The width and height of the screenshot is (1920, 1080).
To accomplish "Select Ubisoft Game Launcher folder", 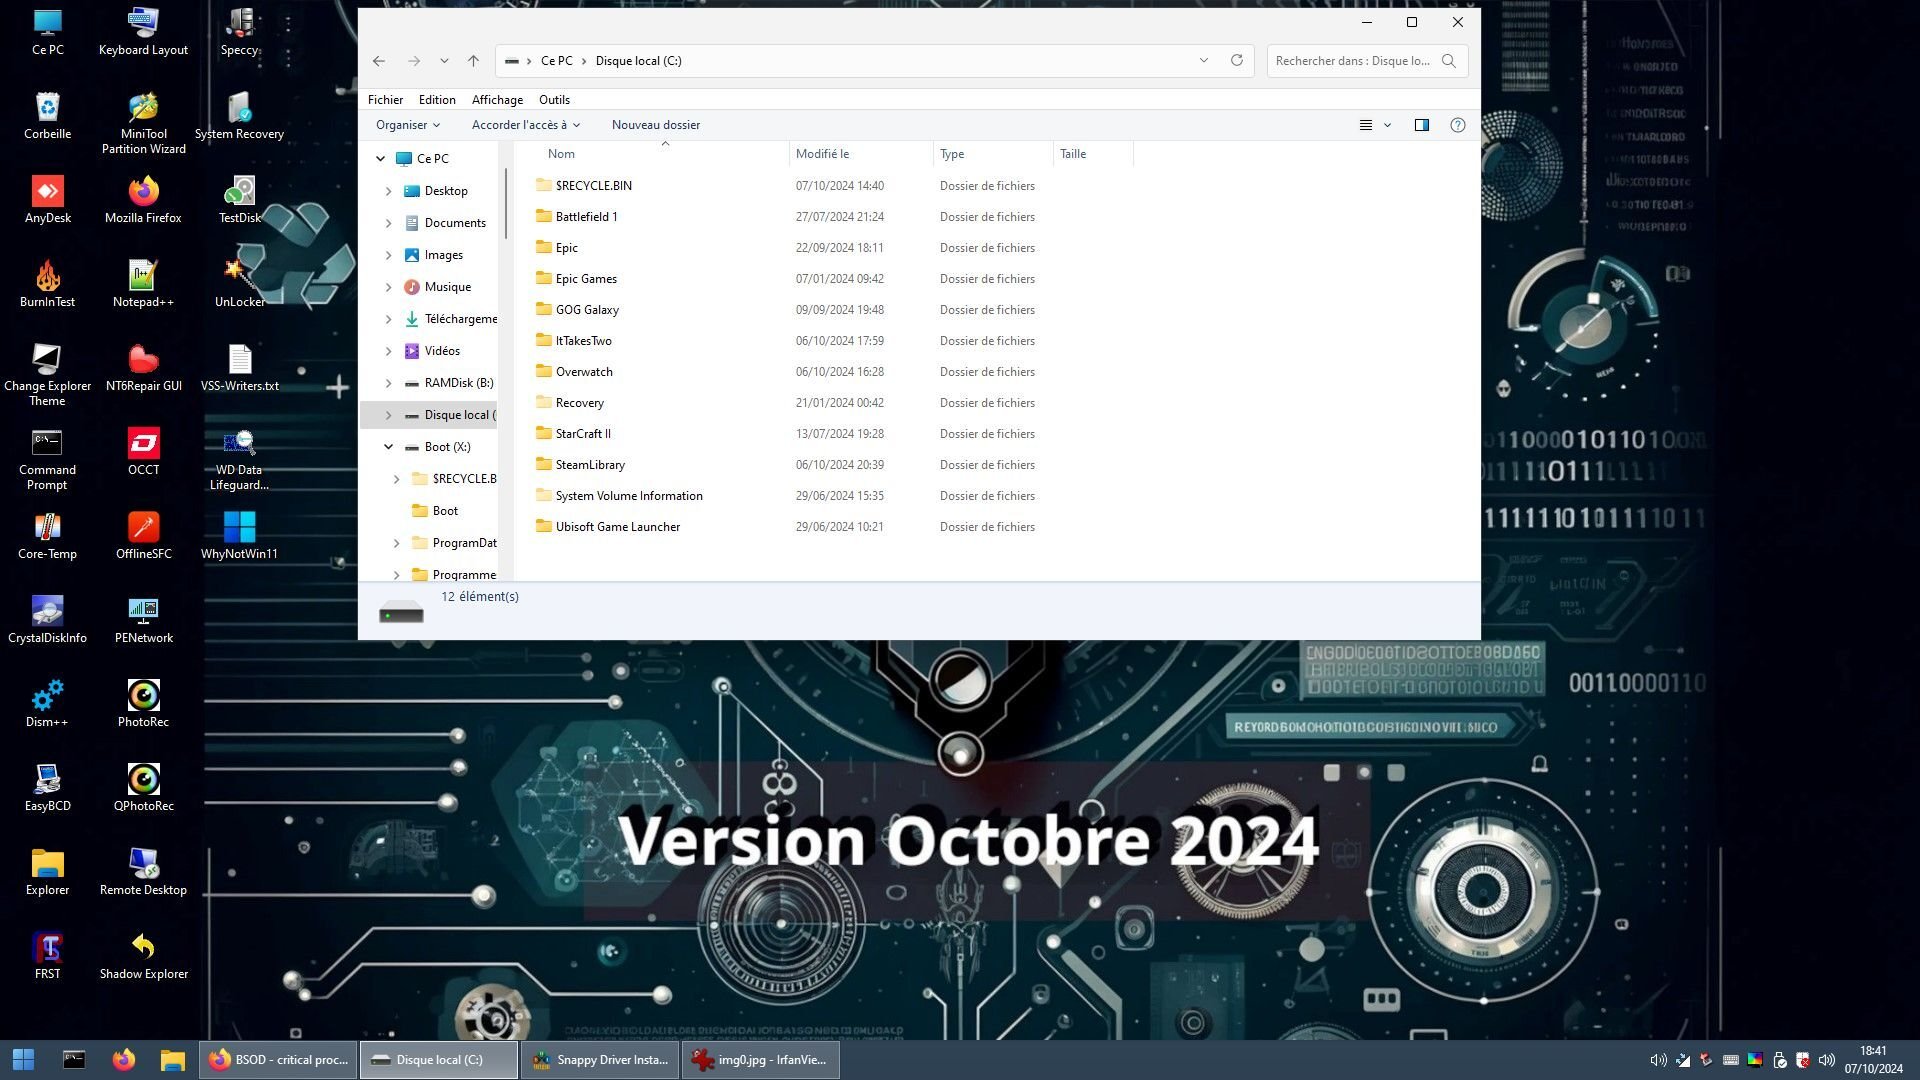I will [617, 527].
